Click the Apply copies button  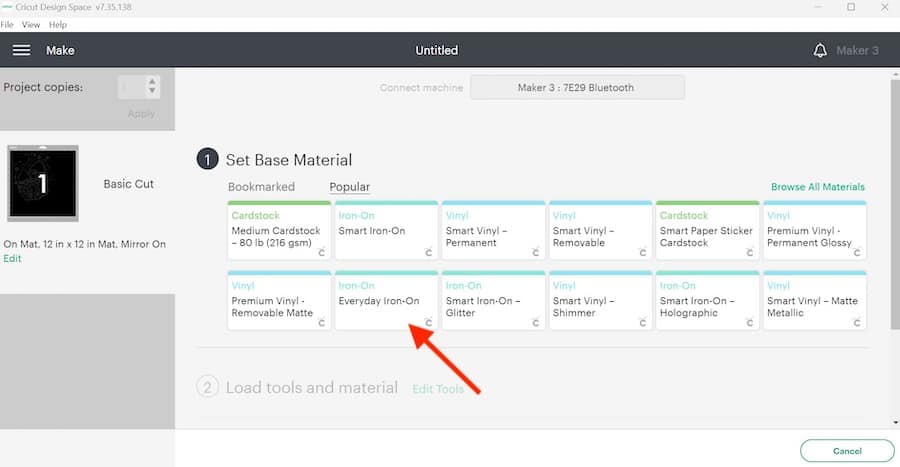pos(141,114)
